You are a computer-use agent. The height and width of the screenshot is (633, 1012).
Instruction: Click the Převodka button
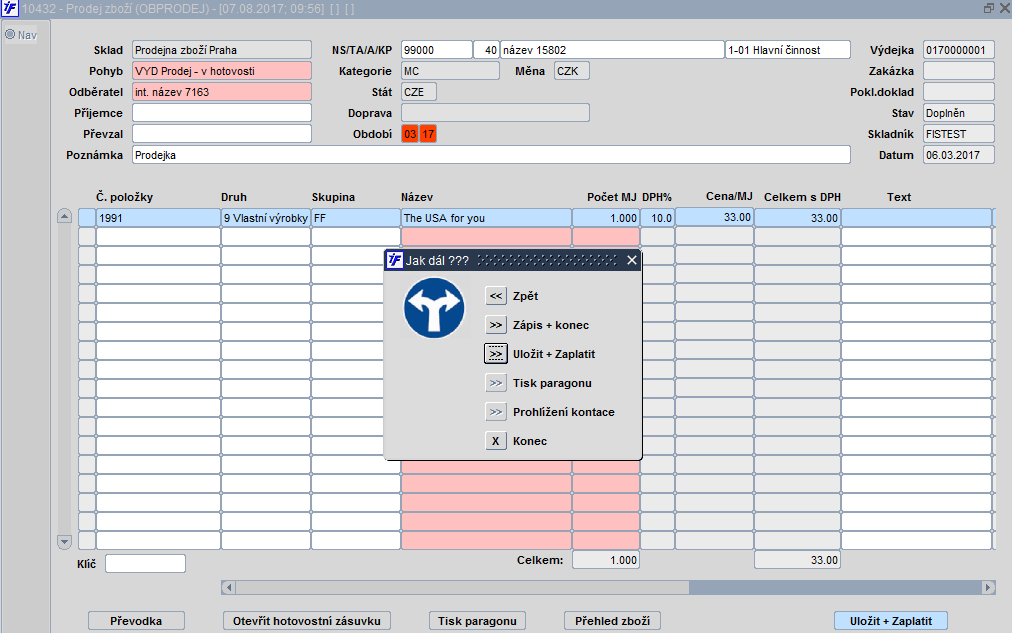136,621
